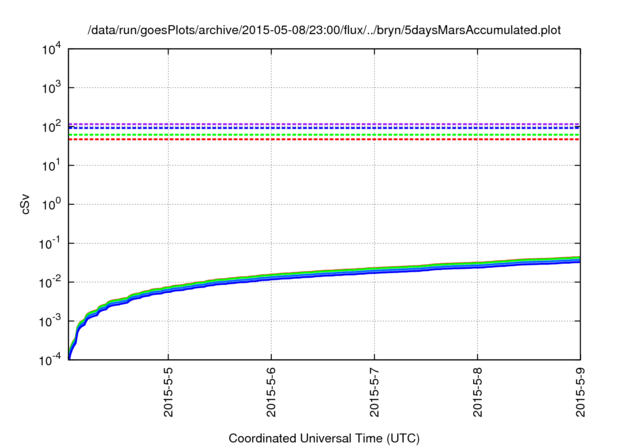640x448 pixels.
Task: Click the 2015-5-8 date label
Action: (478, 392)
